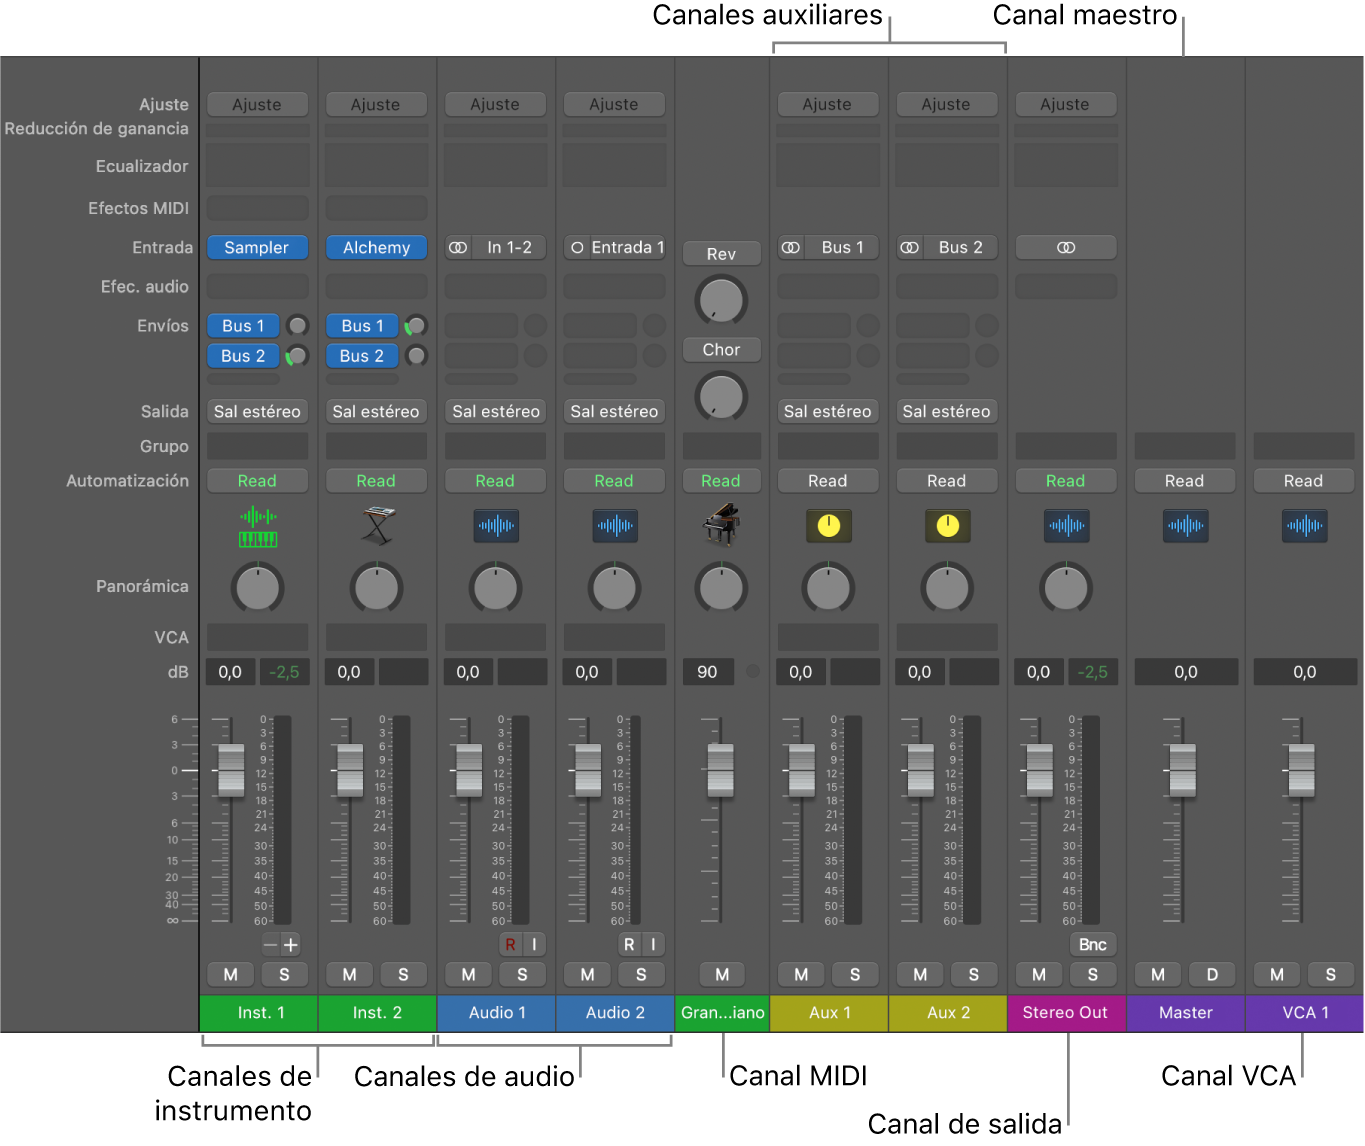Image resolution: width=1365 pixels, height=1146 pixels.
Task: Open the Sampler instrument slot on Inst. 1
Action: [257, 248]
